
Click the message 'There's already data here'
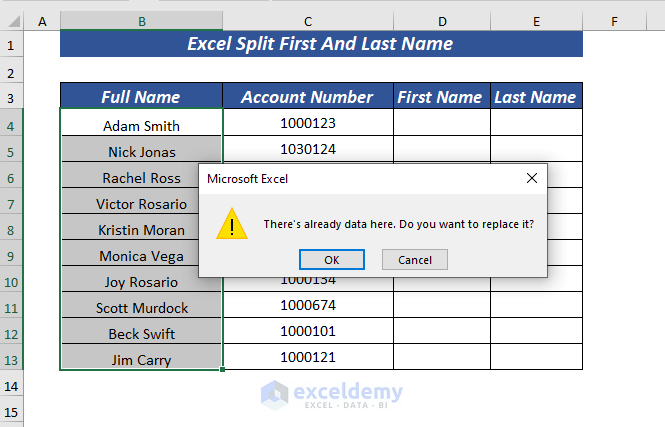329,224
